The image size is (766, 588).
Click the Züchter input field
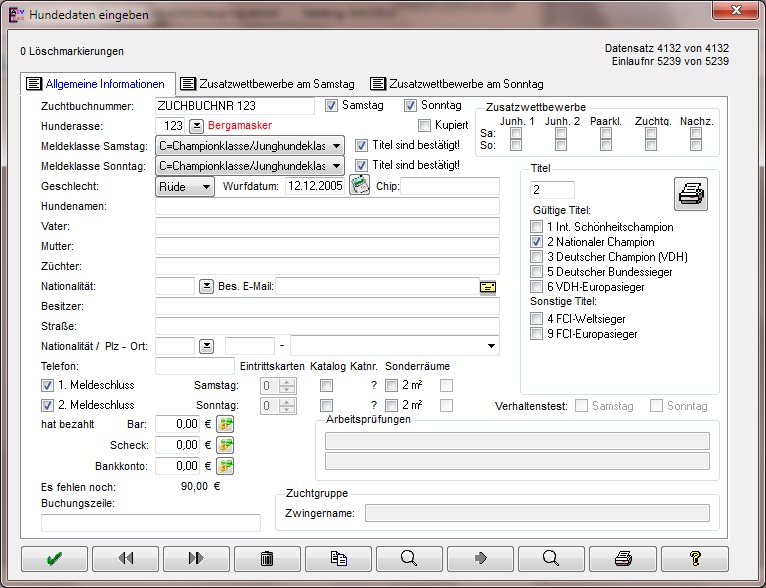327,266
